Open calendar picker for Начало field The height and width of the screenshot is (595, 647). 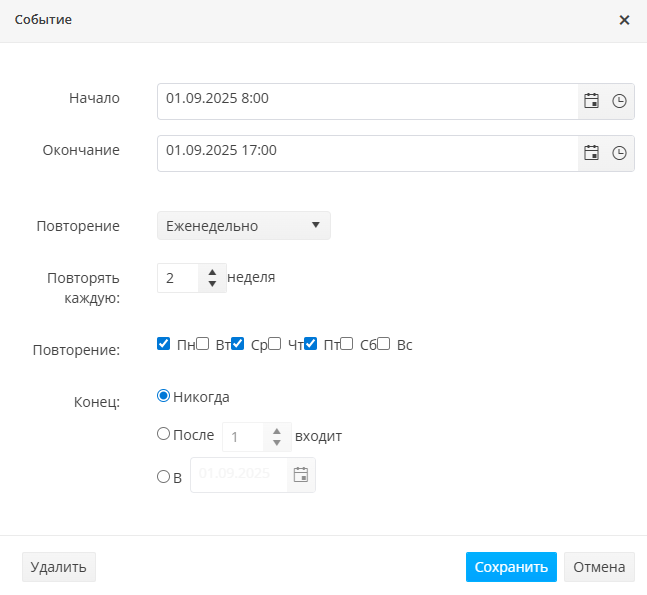click(592, 101)
